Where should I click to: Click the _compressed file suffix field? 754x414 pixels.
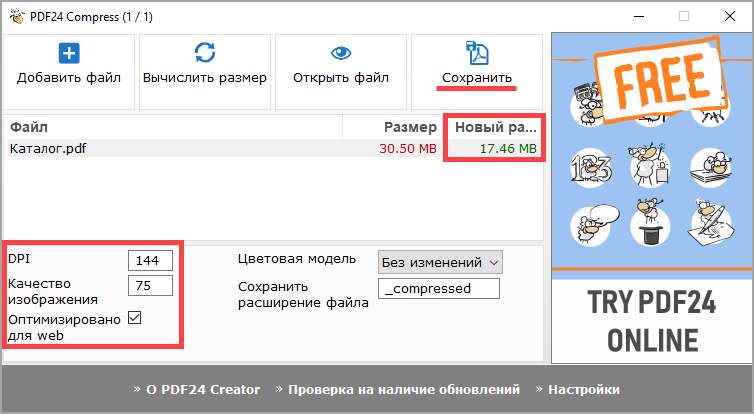tap(439, 289)
